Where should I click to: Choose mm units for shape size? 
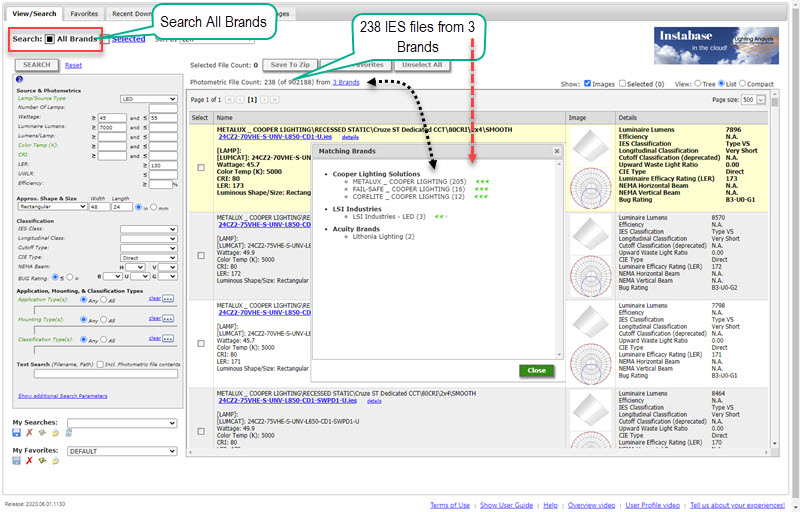point(153,207)
